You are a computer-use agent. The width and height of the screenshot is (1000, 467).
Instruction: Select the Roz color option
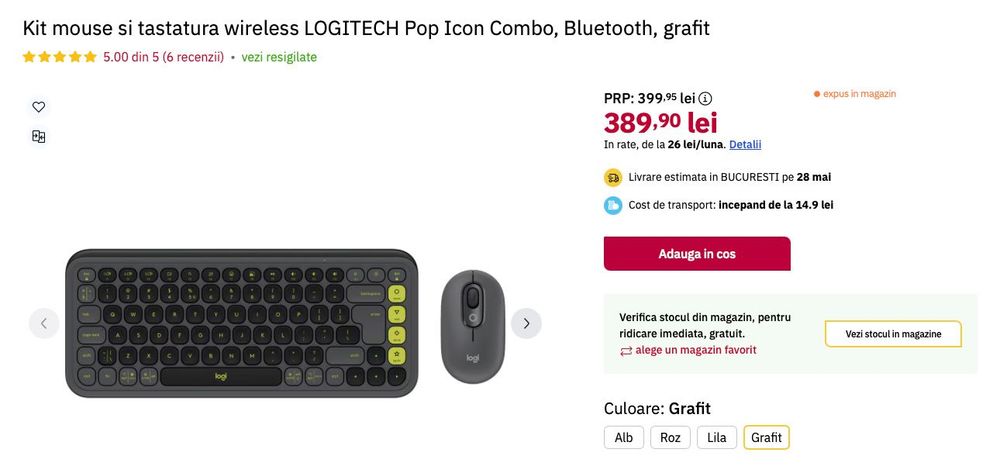pyautogui.click(x=670, y=438)
